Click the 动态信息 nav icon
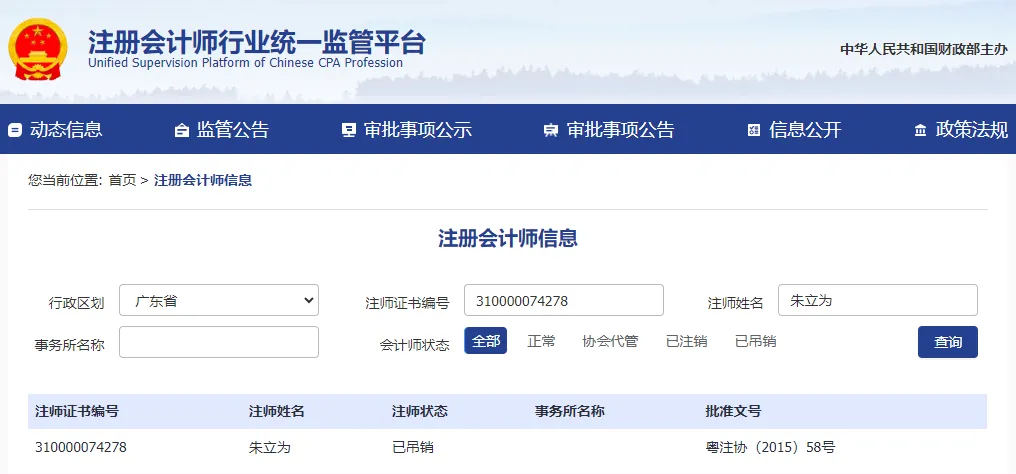The image size is (1016, 474). tap(15, 130)
